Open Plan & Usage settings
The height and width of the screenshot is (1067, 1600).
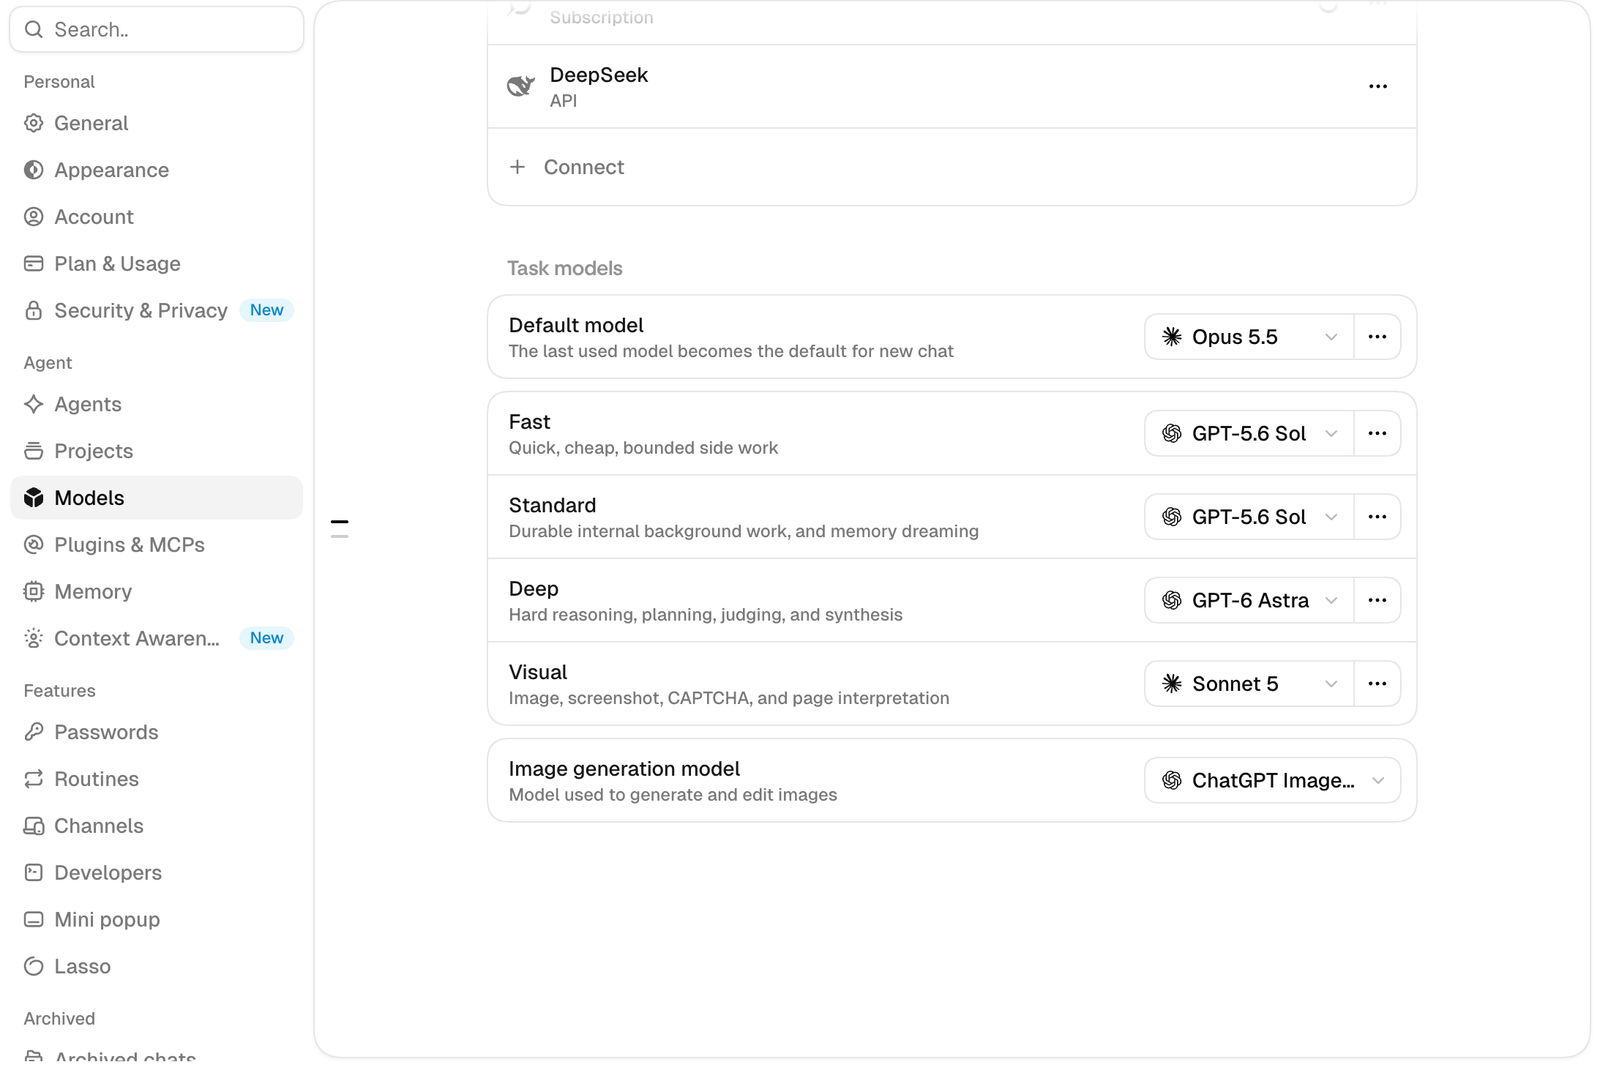(x=156, y=264)
